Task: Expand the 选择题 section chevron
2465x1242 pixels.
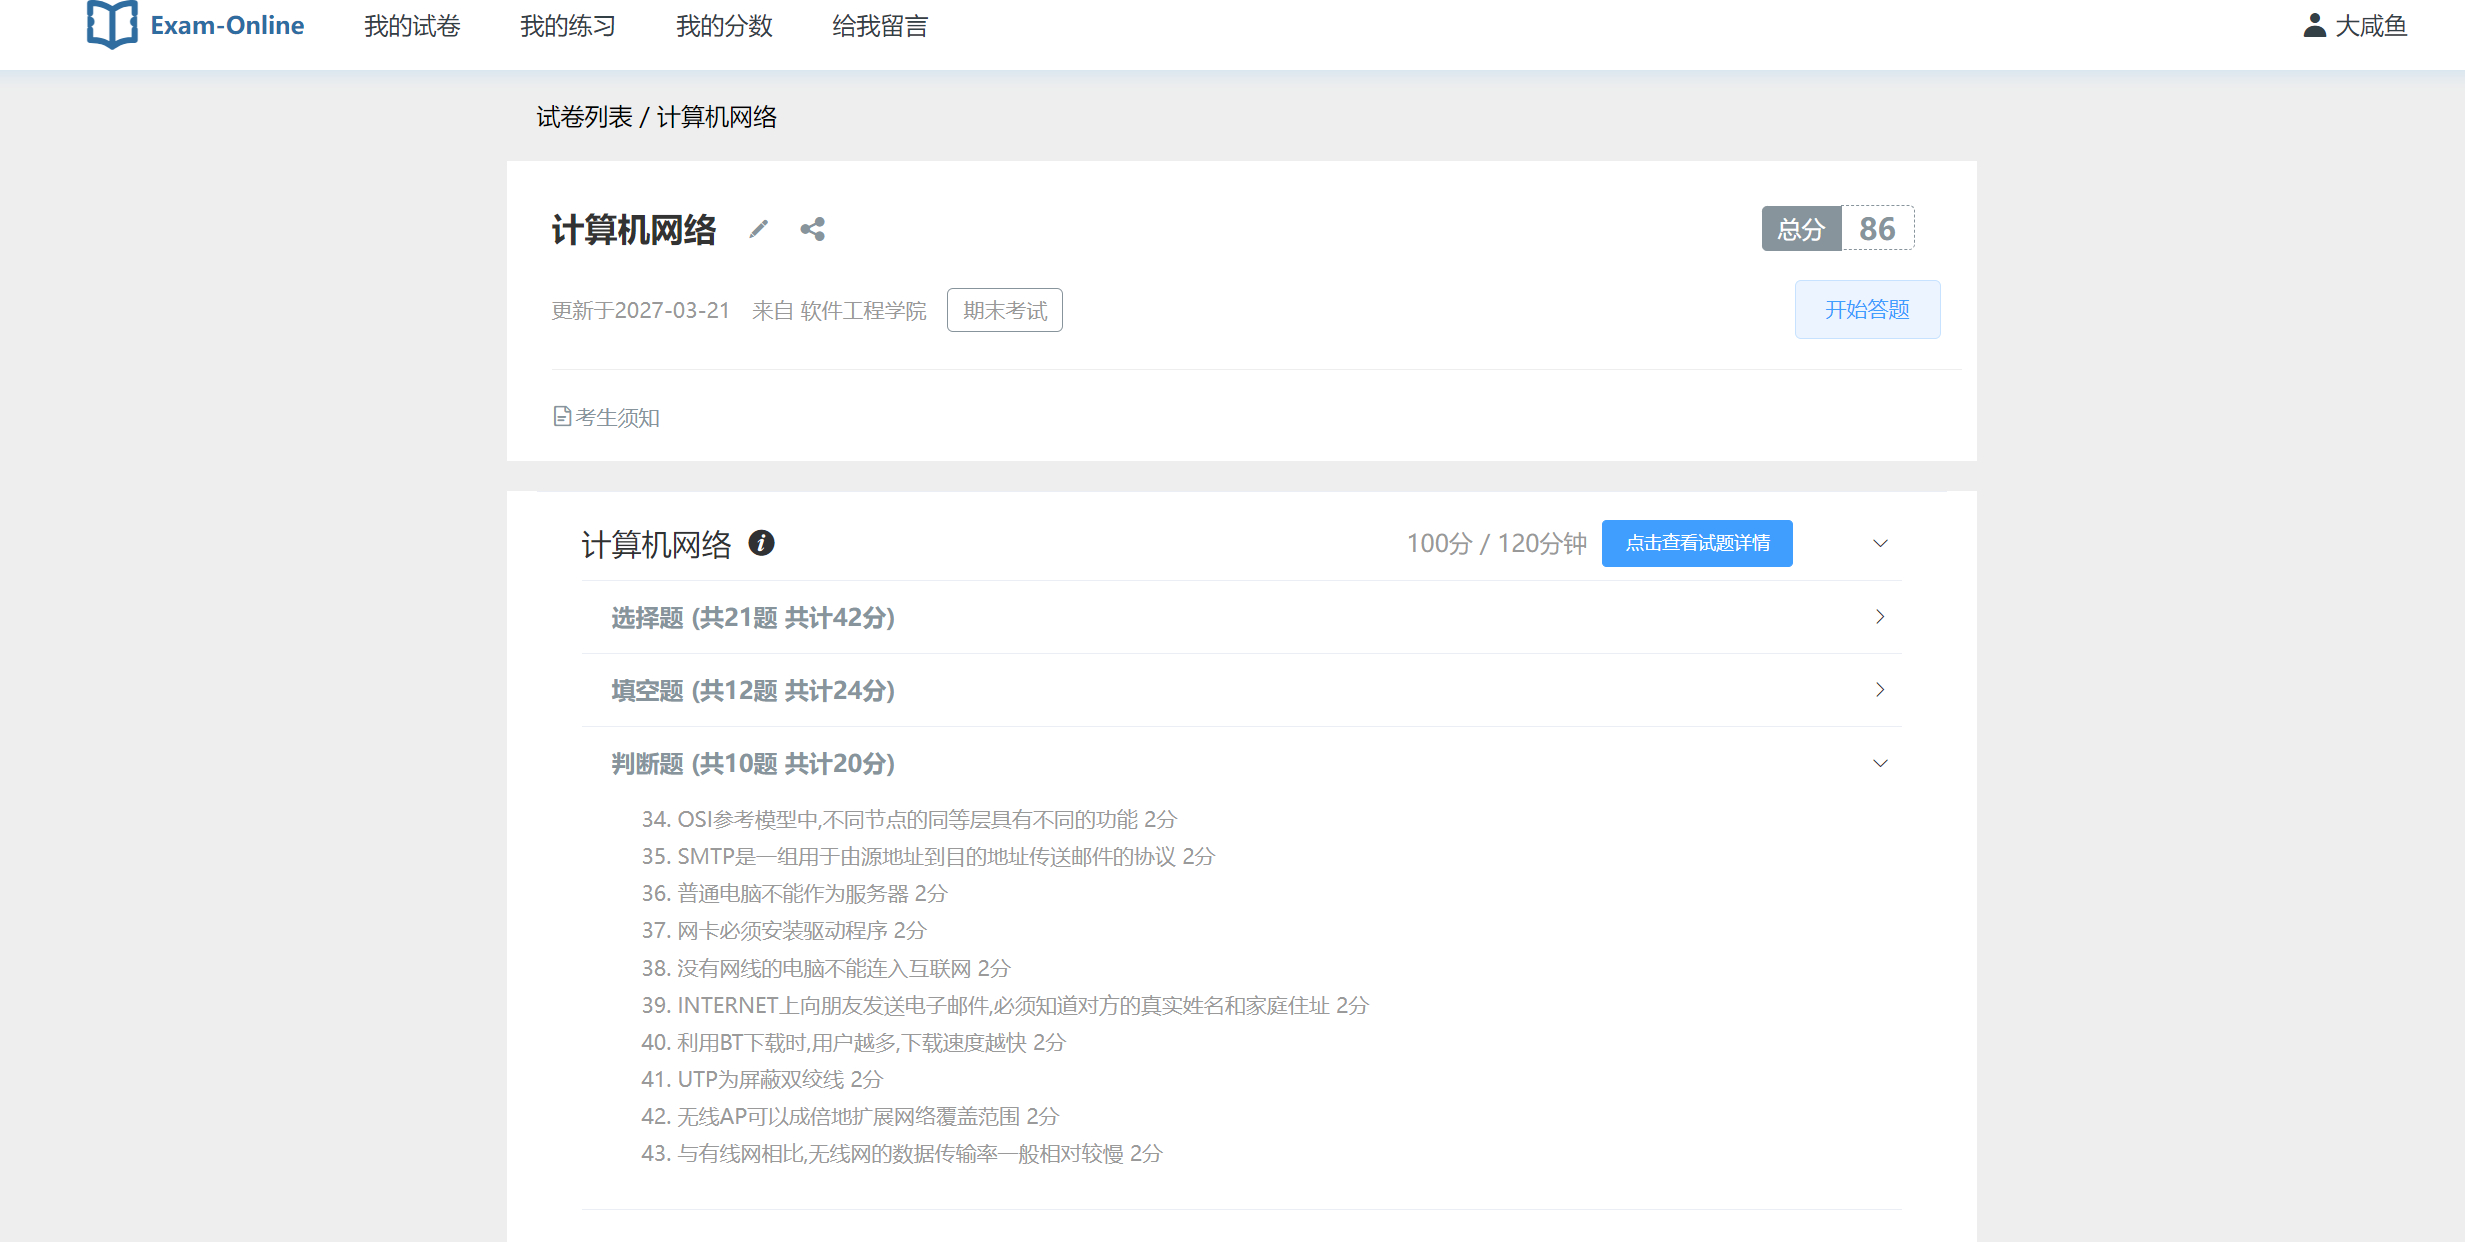Action: click(x=1880, y=617)
